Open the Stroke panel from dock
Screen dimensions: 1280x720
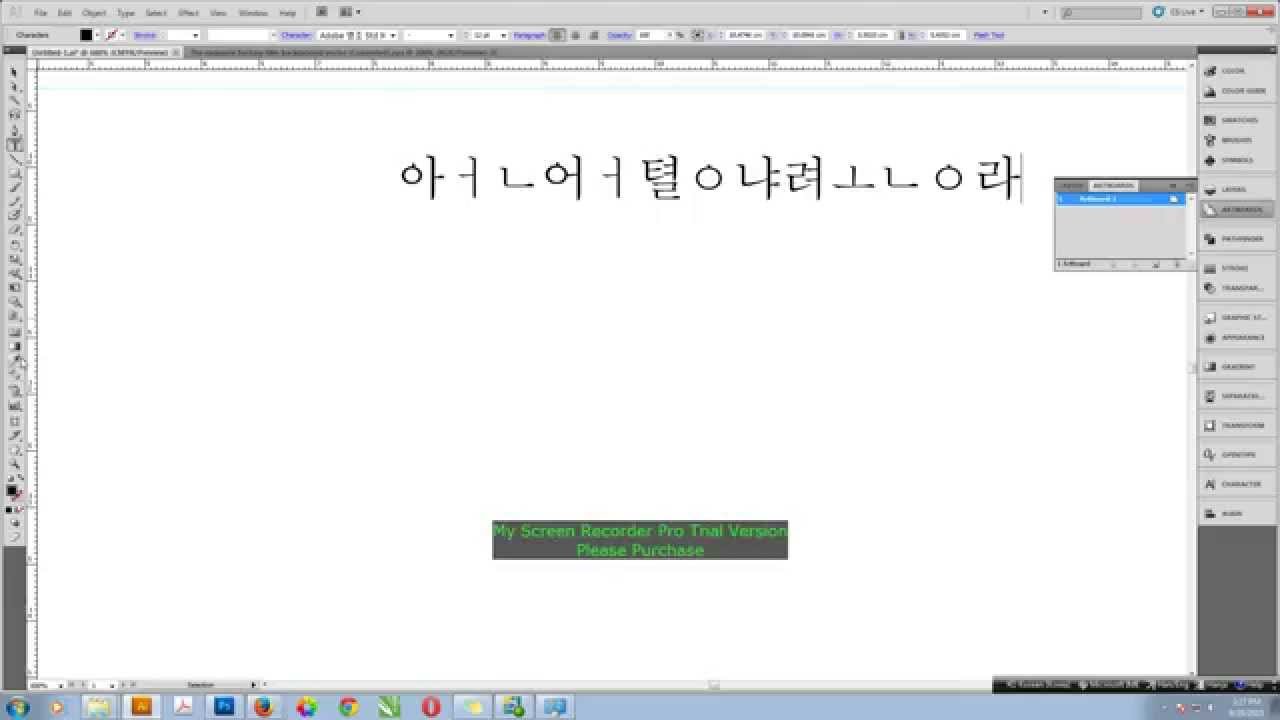pyautogui.click(x=1236, y=268)
